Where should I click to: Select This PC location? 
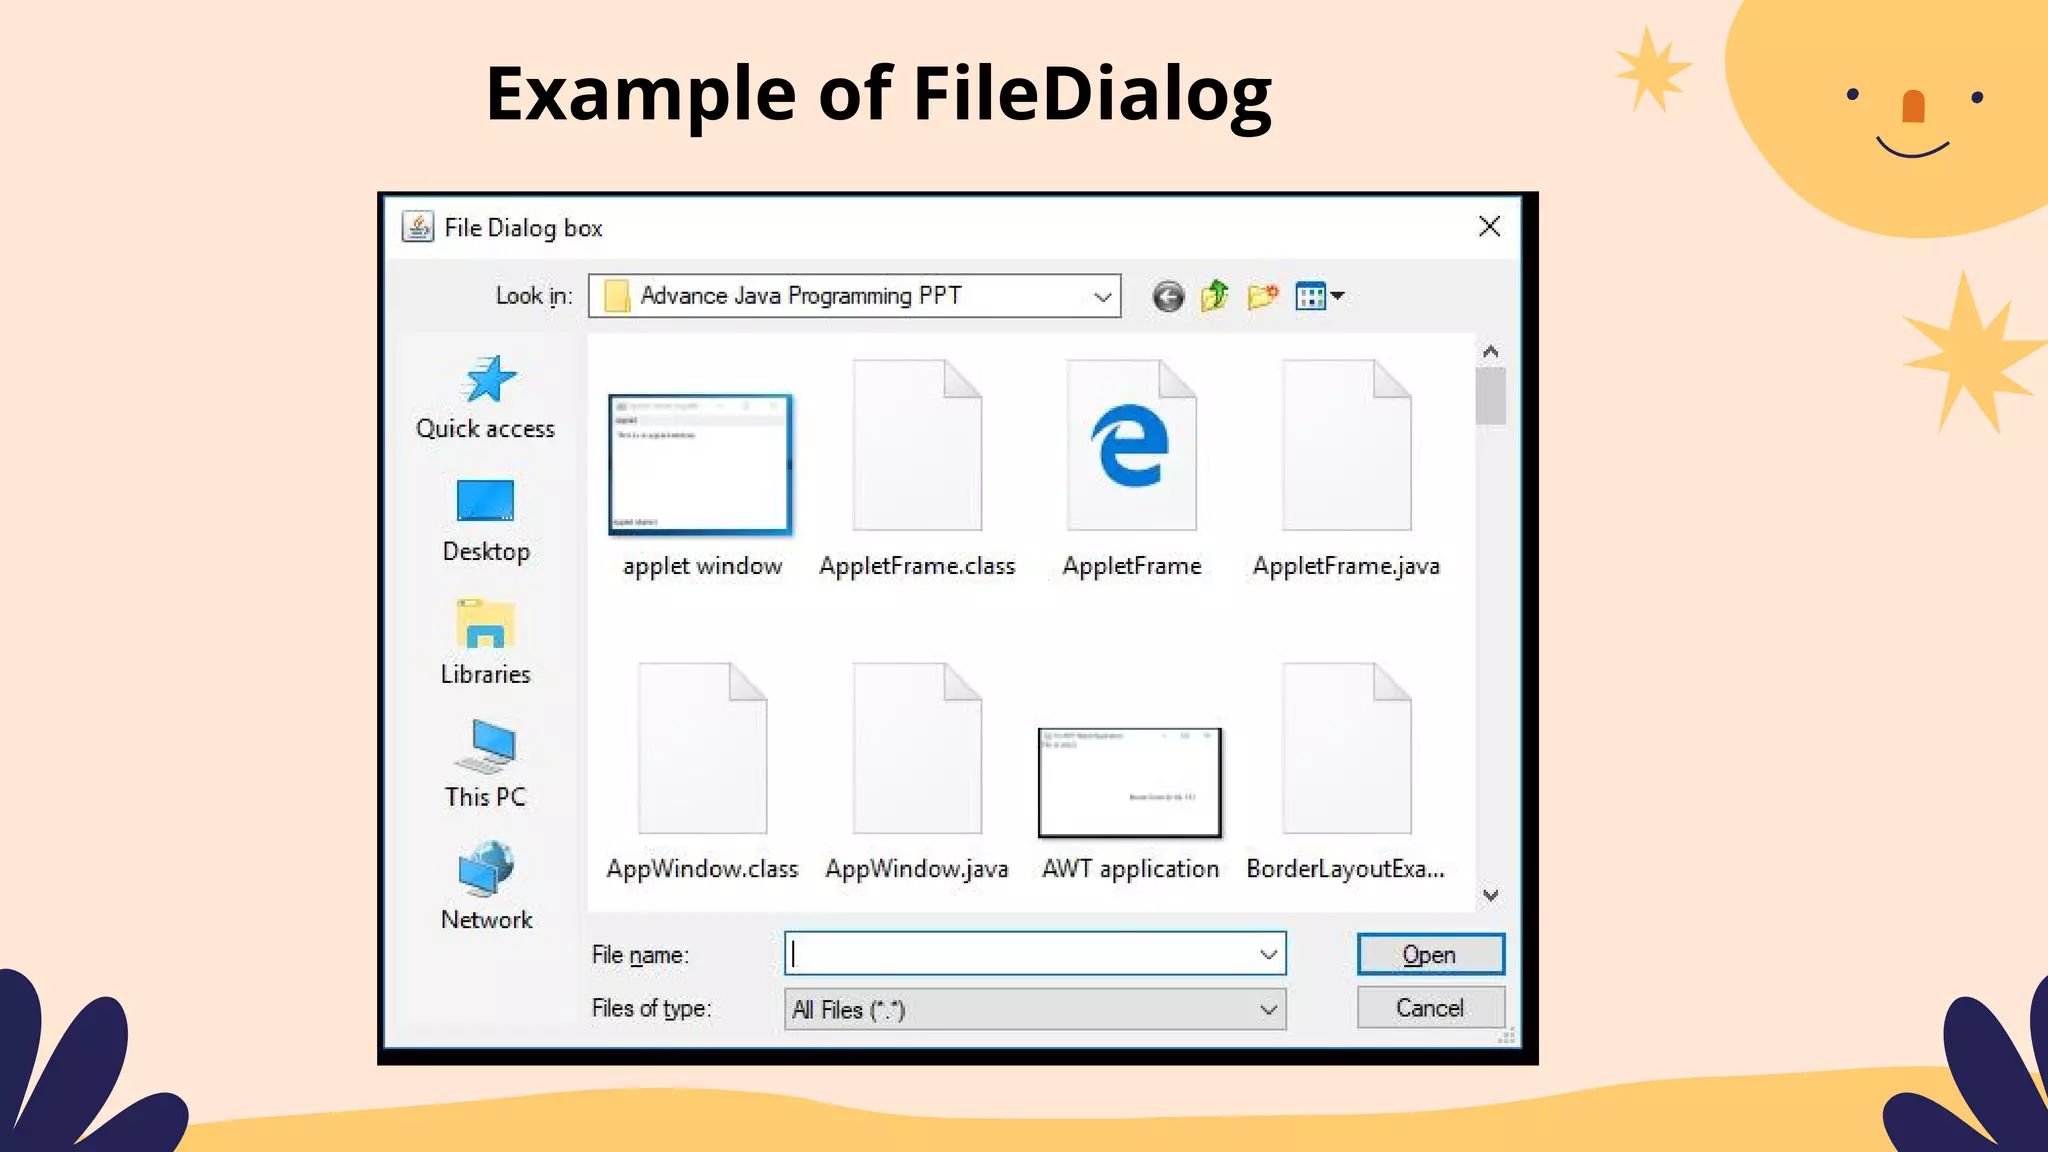tap(486, 765)
